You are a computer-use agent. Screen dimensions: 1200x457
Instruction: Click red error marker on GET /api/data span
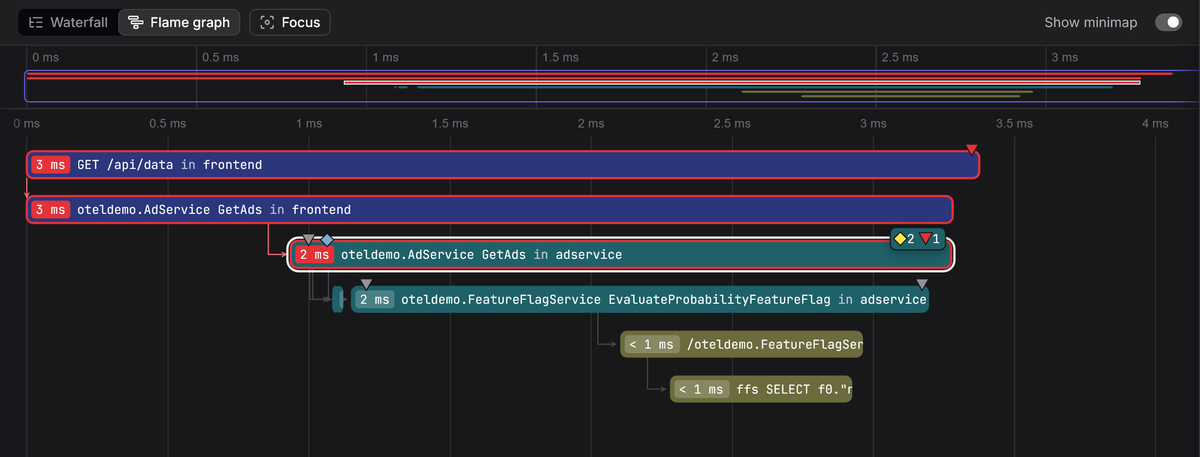(x=971, y=150)
